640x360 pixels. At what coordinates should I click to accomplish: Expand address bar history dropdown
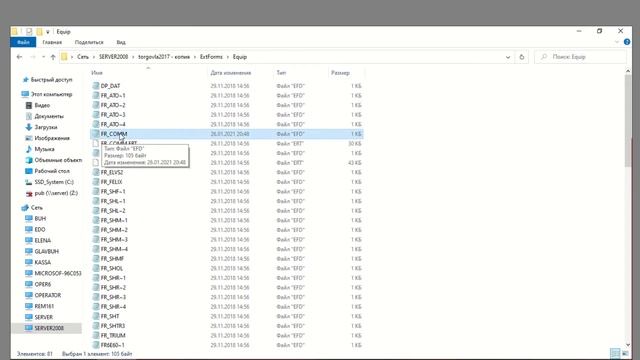[x=508, y=57]
